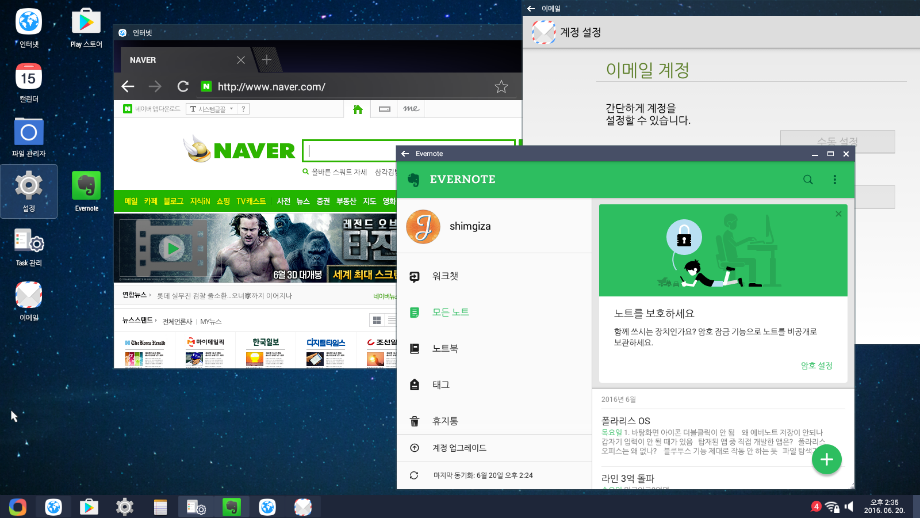Open 사전 in Naver menu
Viewport: 920px width, 518px height.
283,201
